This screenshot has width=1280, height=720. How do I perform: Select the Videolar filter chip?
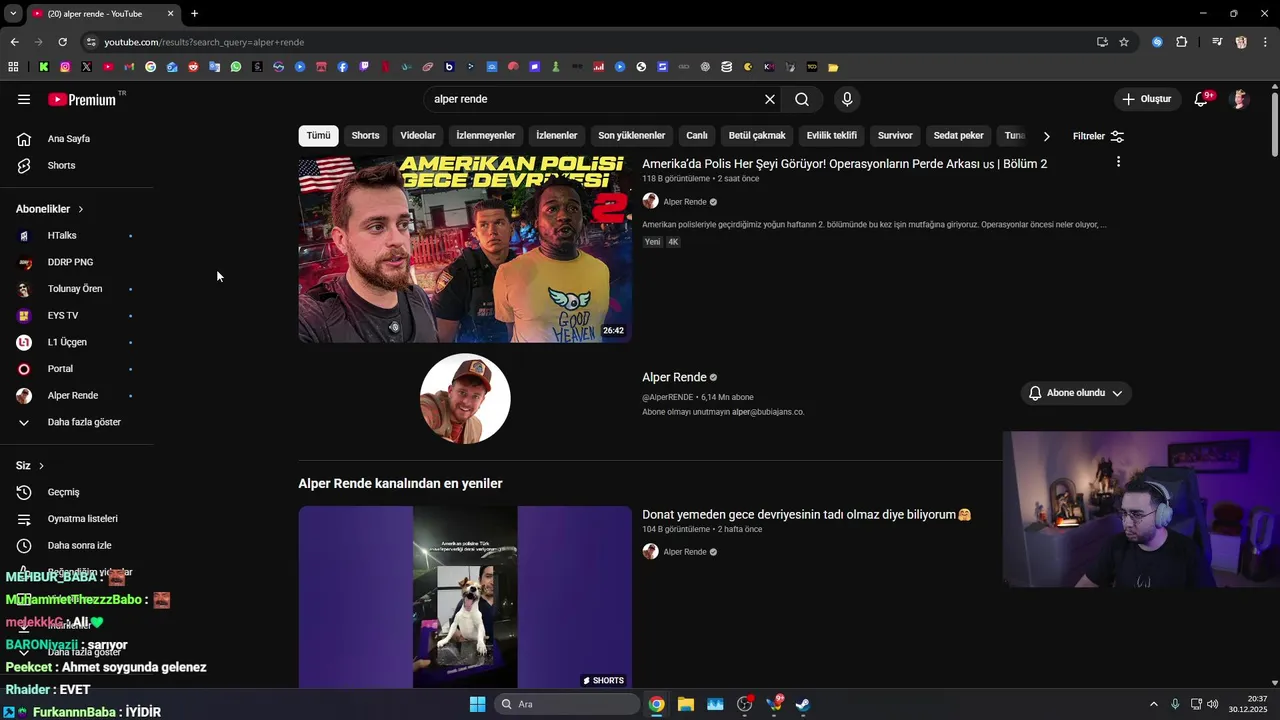click(x=418, y=136)
